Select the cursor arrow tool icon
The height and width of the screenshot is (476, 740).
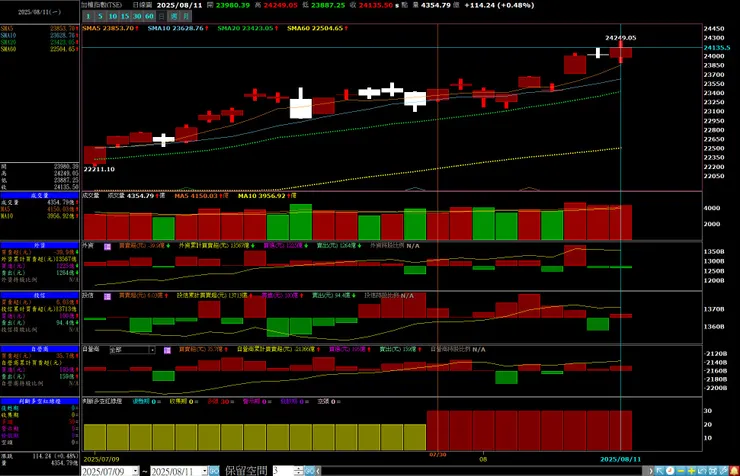pyautogui.click(x=660, y=471)
